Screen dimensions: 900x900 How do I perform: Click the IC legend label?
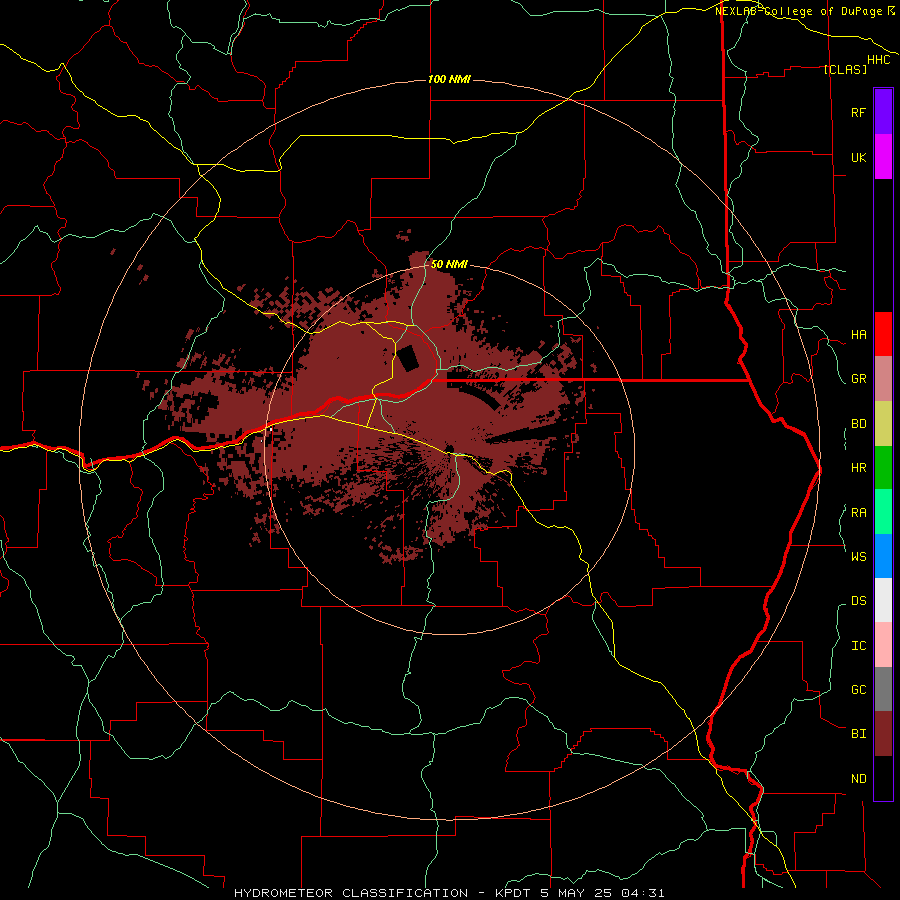click(x=858, y=646)
